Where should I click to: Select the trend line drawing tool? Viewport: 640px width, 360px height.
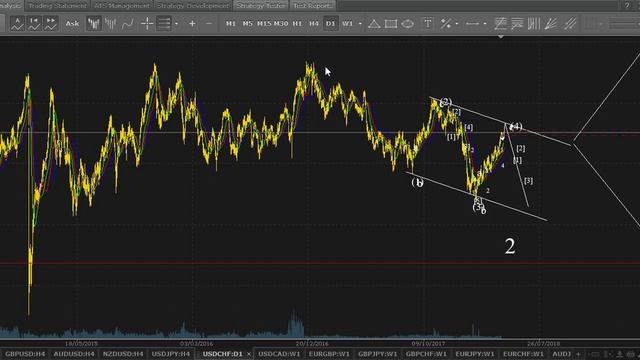click(446, 24)
